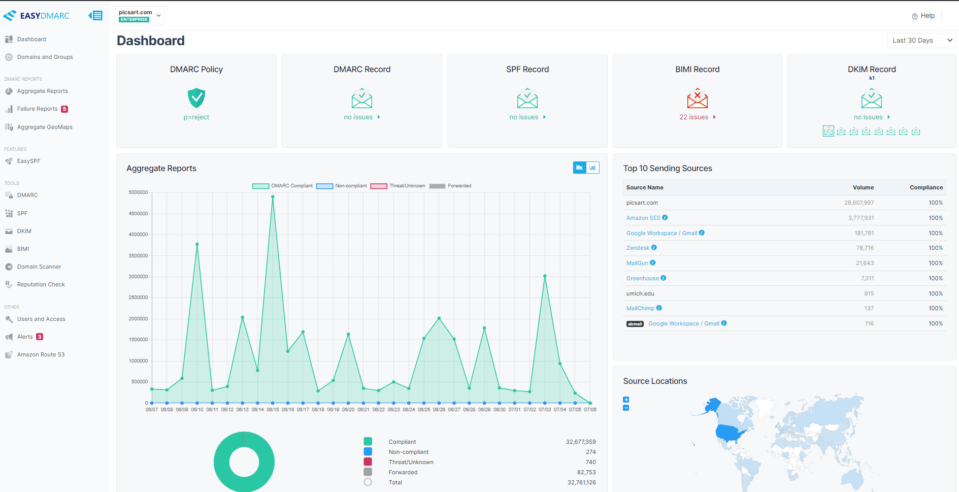Click the large DKIM Record envelope icon
The width and height of the screenshot is (959, 492).
[872, 98]
